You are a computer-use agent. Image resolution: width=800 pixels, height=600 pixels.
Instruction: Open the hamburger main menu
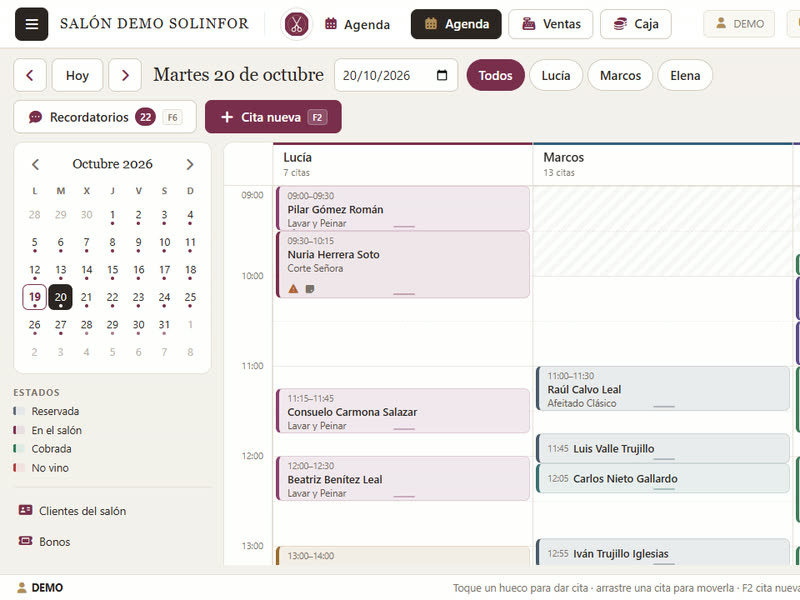[x=32, y=24]
